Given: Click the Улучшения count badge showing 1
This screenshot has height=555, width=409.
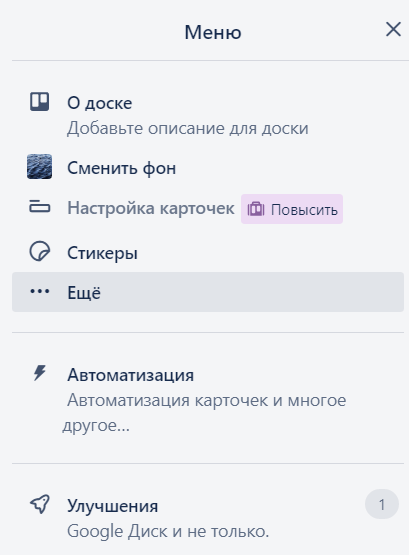Looking at the screenshot, I should coord(382,504).
